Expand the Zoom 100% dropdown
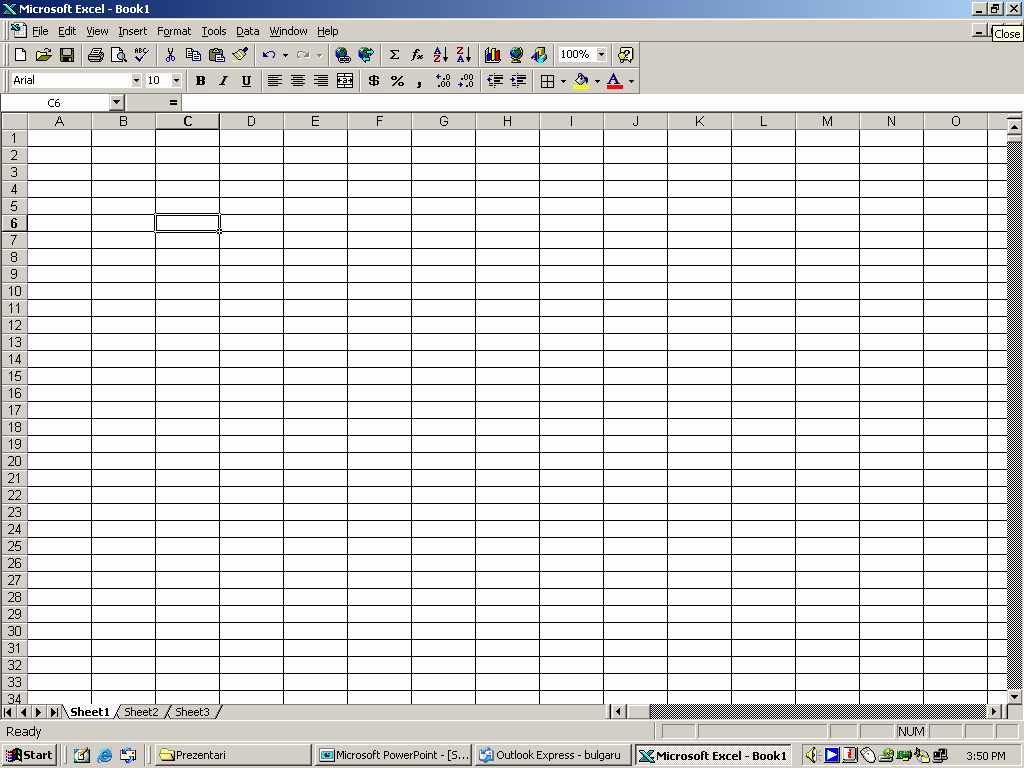The image size is (1024, 768). coord(601,55)
